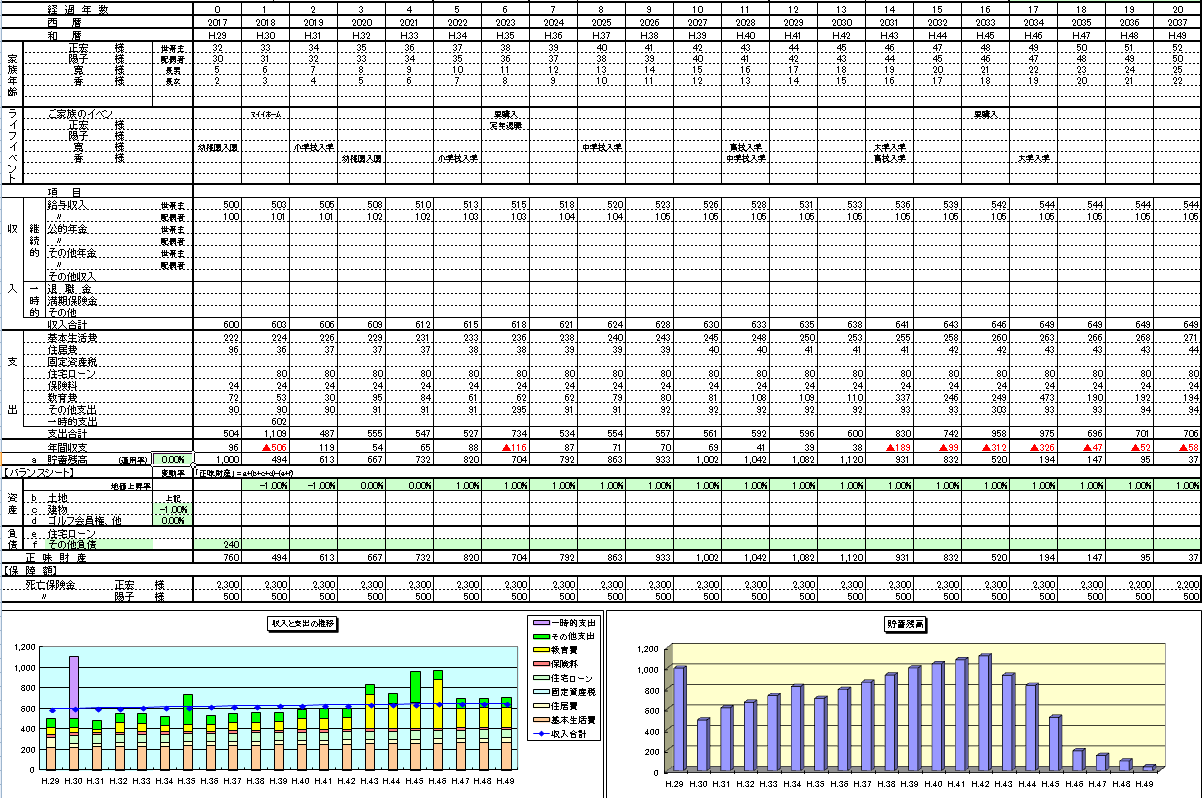
Task: Click the その他支出 table row label
Action: [73, 410]
